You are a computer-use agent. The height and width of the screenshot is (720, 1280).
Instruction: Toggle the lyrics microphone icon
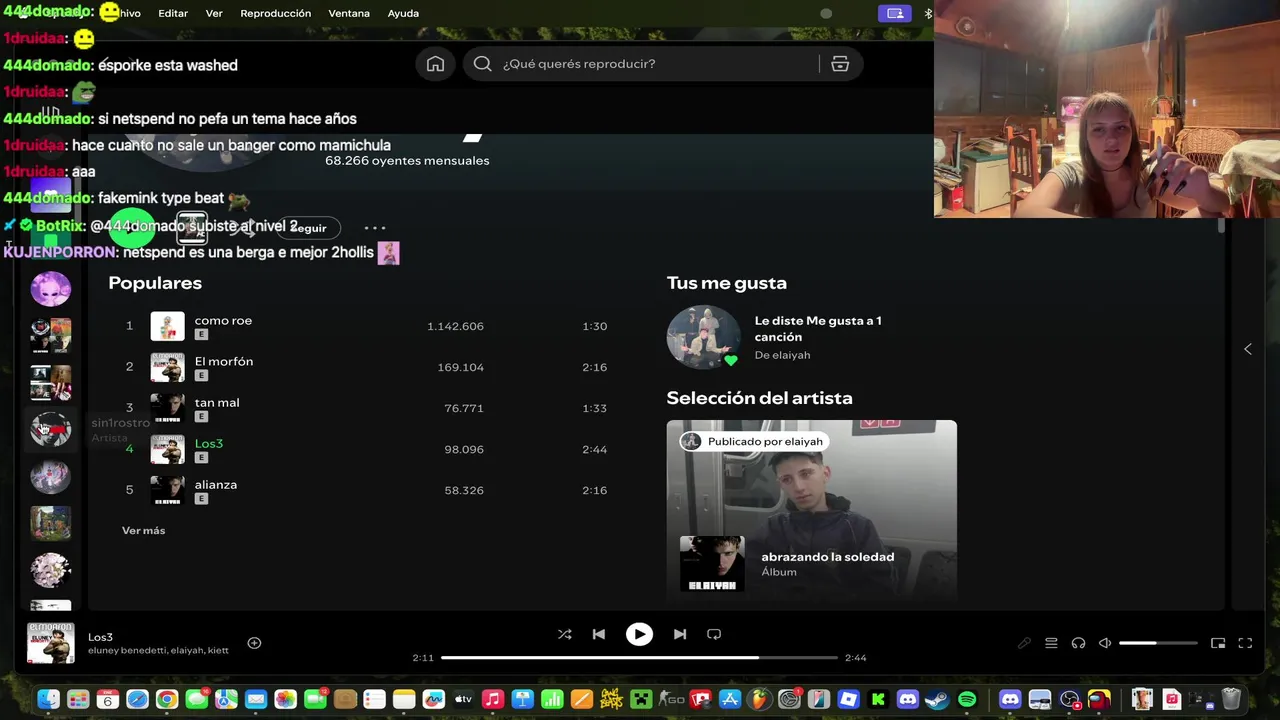coord(1024,643)
